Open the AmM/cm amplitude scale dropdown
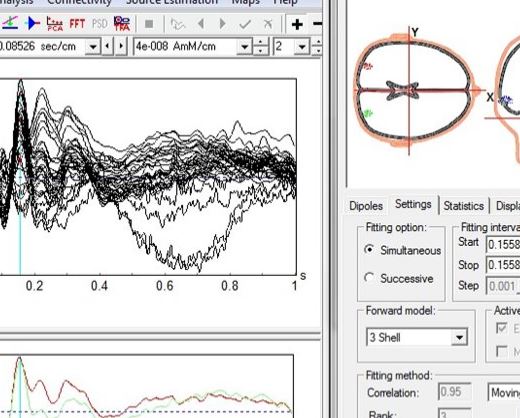Viewport: 520px width, 418px height. coord(244,46)
